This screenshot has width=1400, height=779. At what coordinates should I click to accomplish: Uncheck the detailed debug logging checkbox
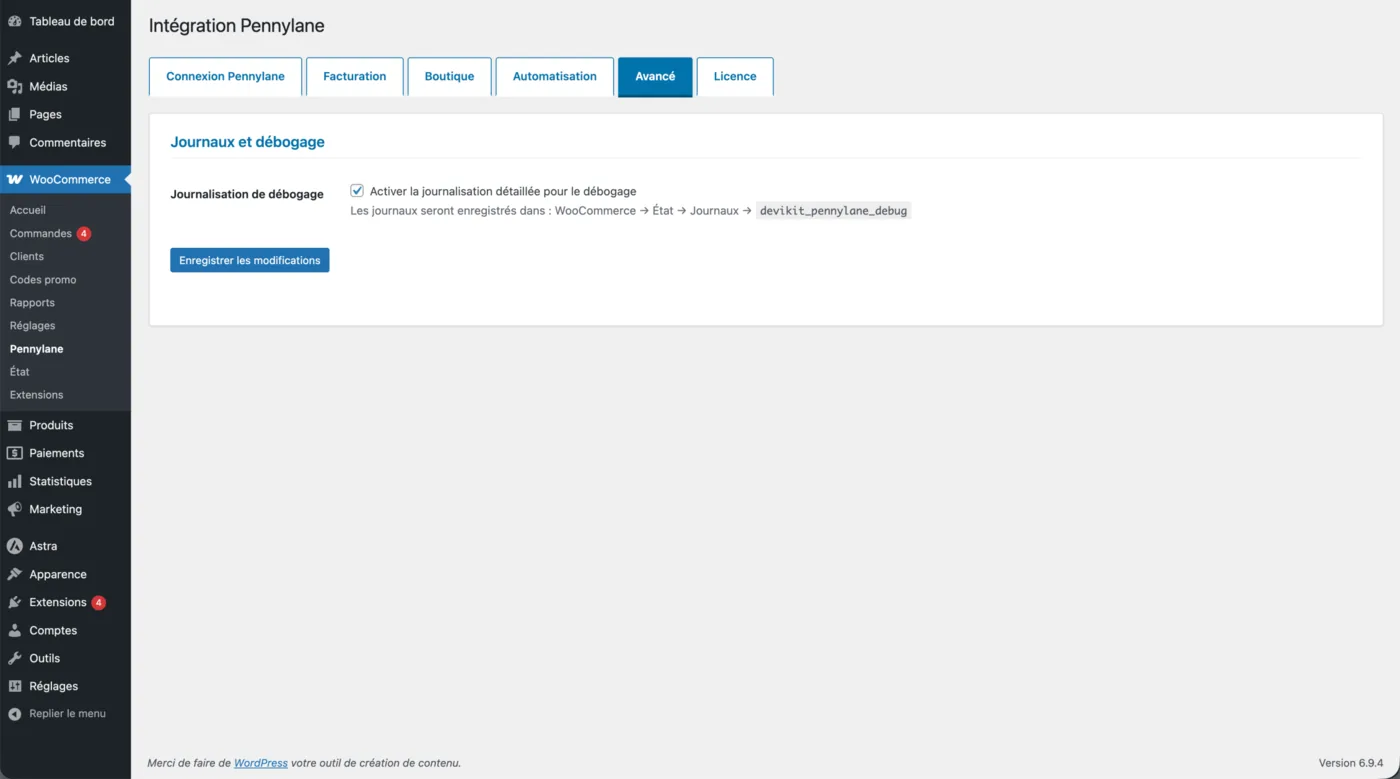pos(357,190)
